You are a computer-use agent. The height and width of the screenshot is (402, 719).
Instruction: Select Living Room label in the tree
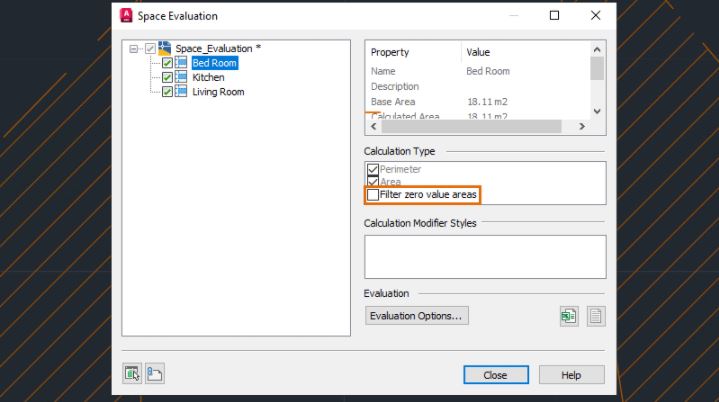pyautogui.click(x=218, y=92)
